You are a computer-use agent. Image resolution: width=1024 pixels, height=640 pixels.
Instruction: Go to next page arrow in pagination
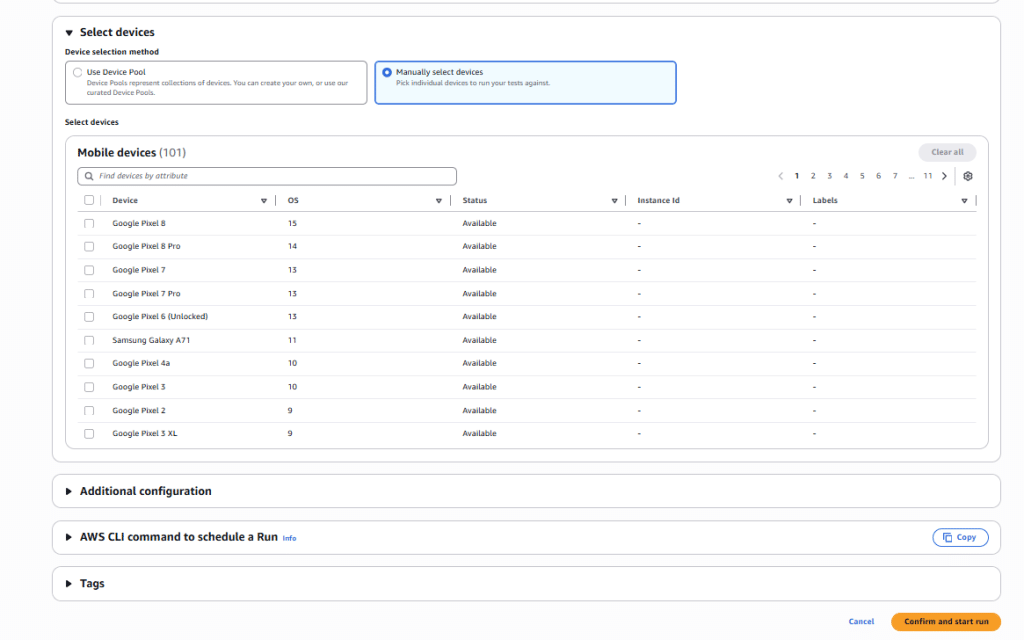click(x=945, y=176)
